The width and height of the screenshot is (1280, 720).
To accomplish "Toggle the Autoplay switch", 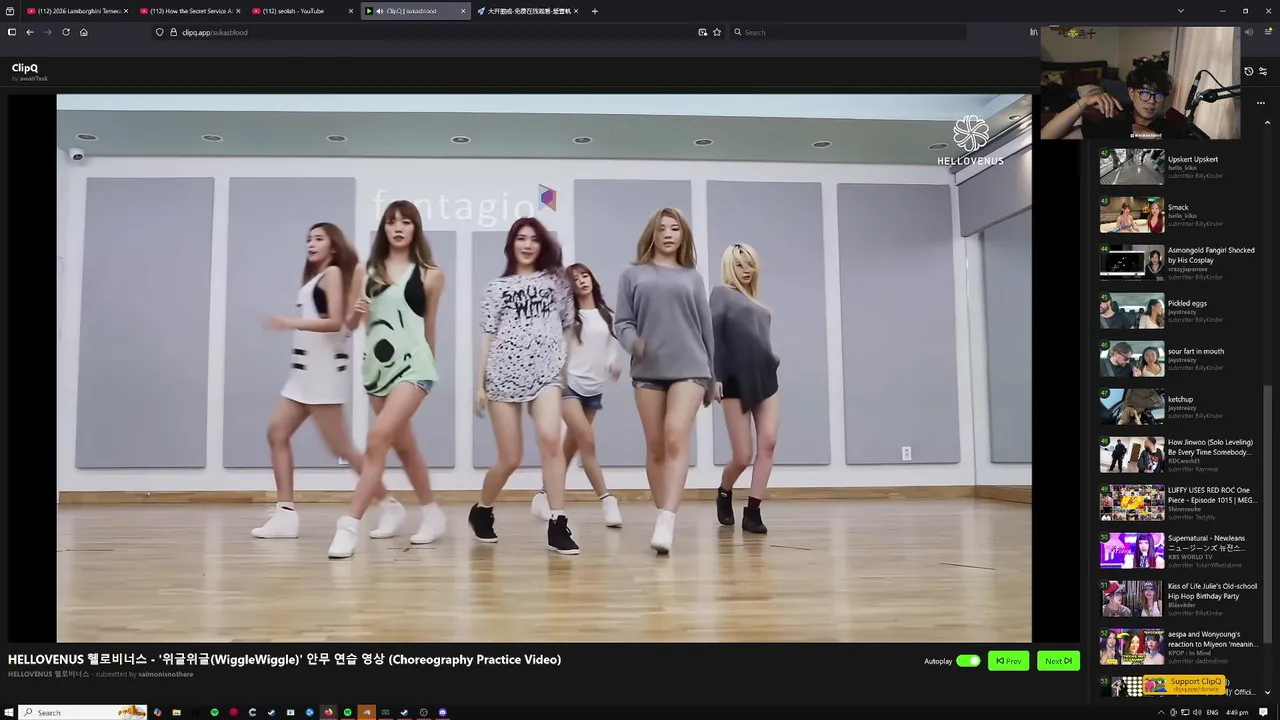I will point(968,661).
